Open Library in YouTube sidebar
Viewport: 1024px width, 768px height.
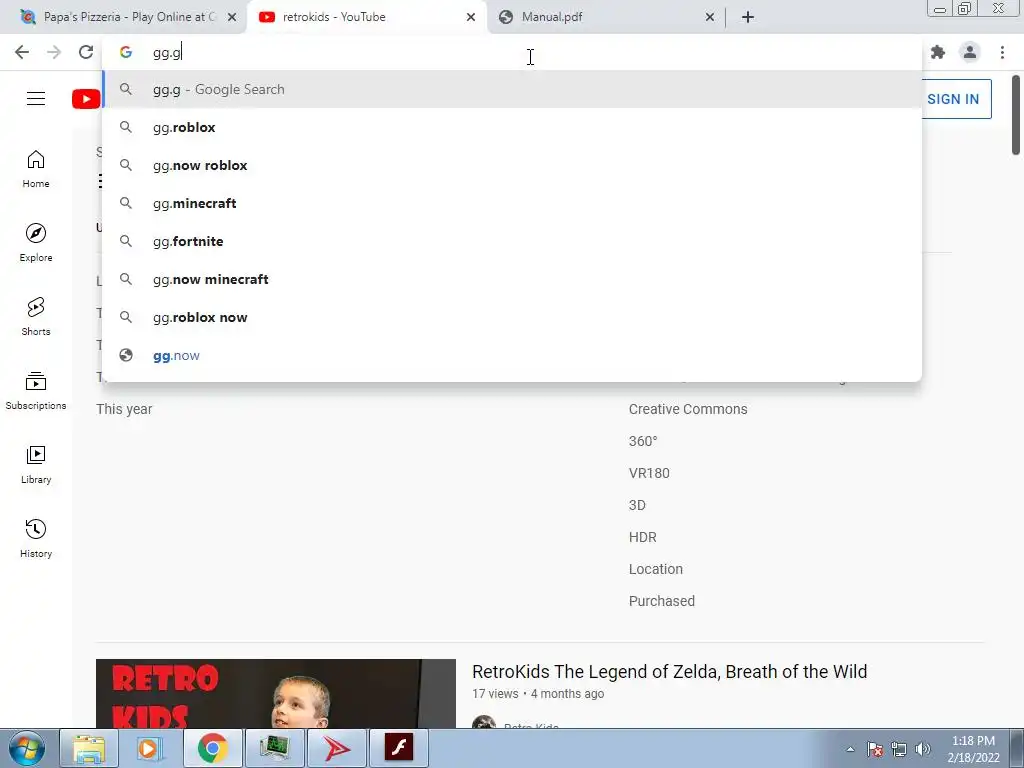[36, 464]
